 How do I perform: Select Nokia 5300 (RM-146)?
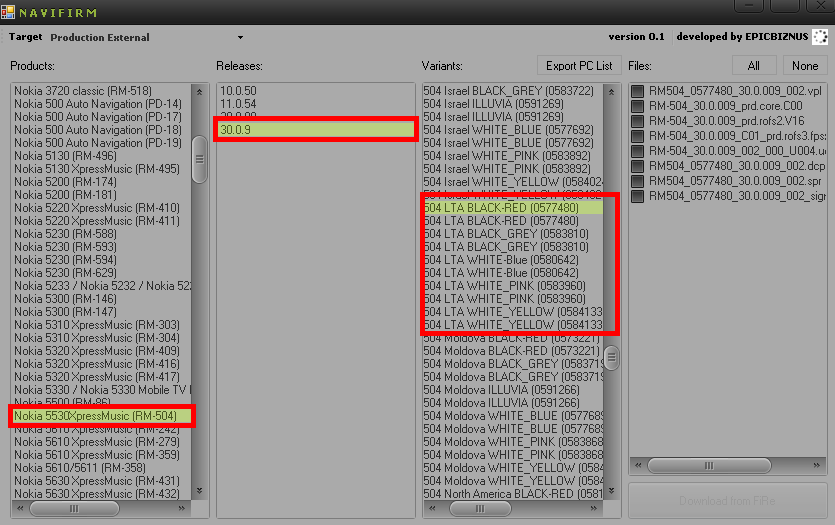pyautogui.click(x=65, y=299)
